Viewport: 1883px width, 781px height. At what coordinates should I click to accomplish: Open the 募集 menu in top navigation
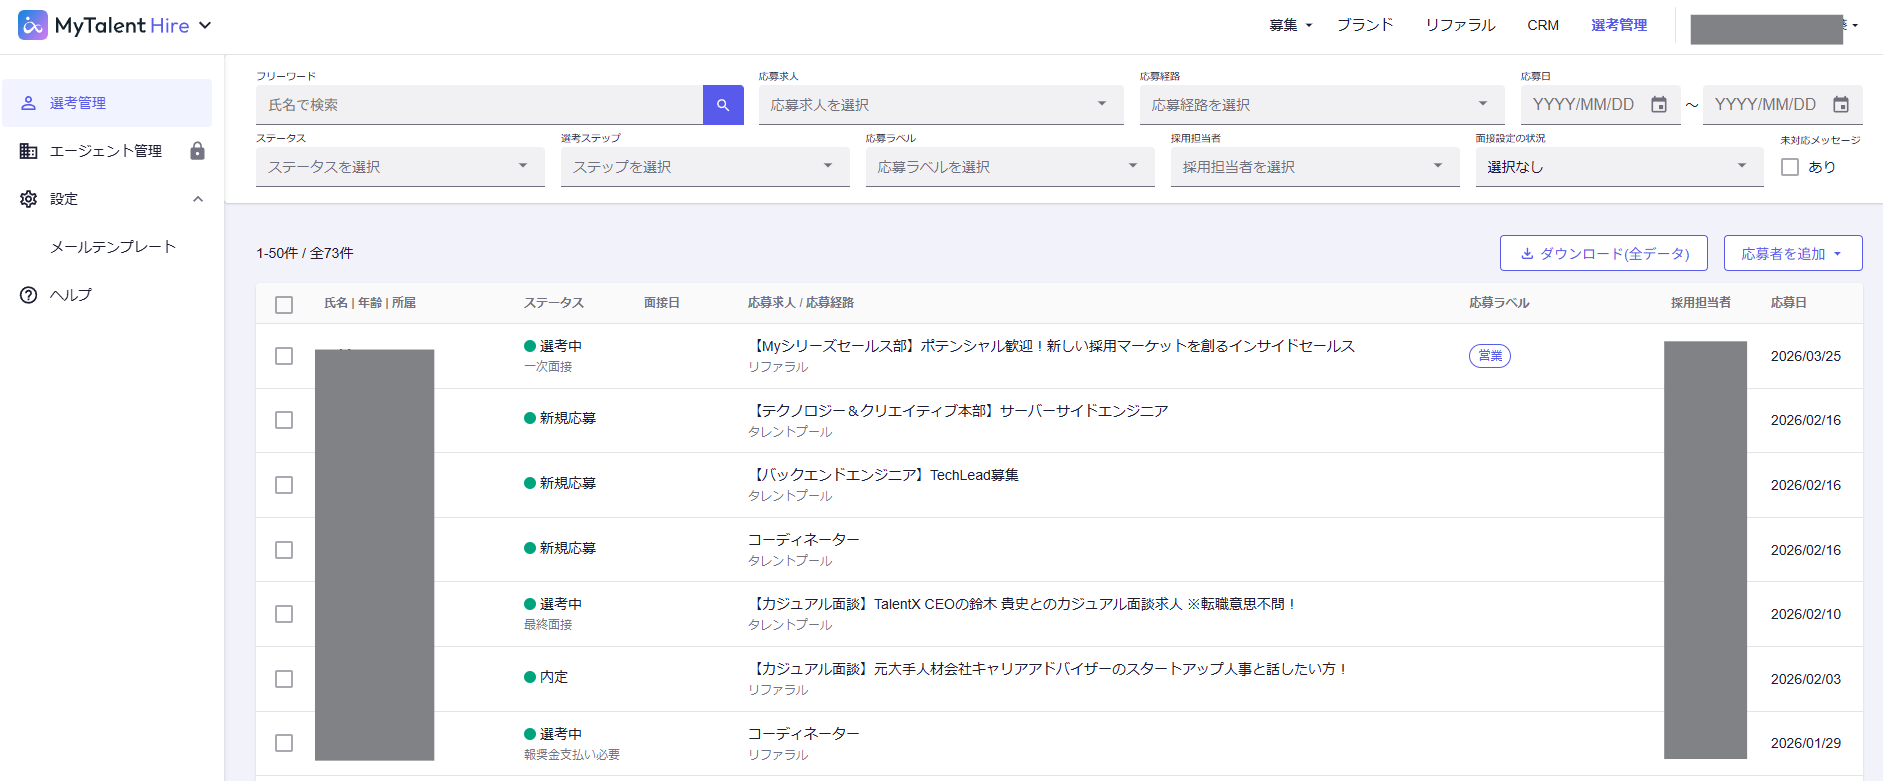pyautogui.click(x=1290, y=25)
